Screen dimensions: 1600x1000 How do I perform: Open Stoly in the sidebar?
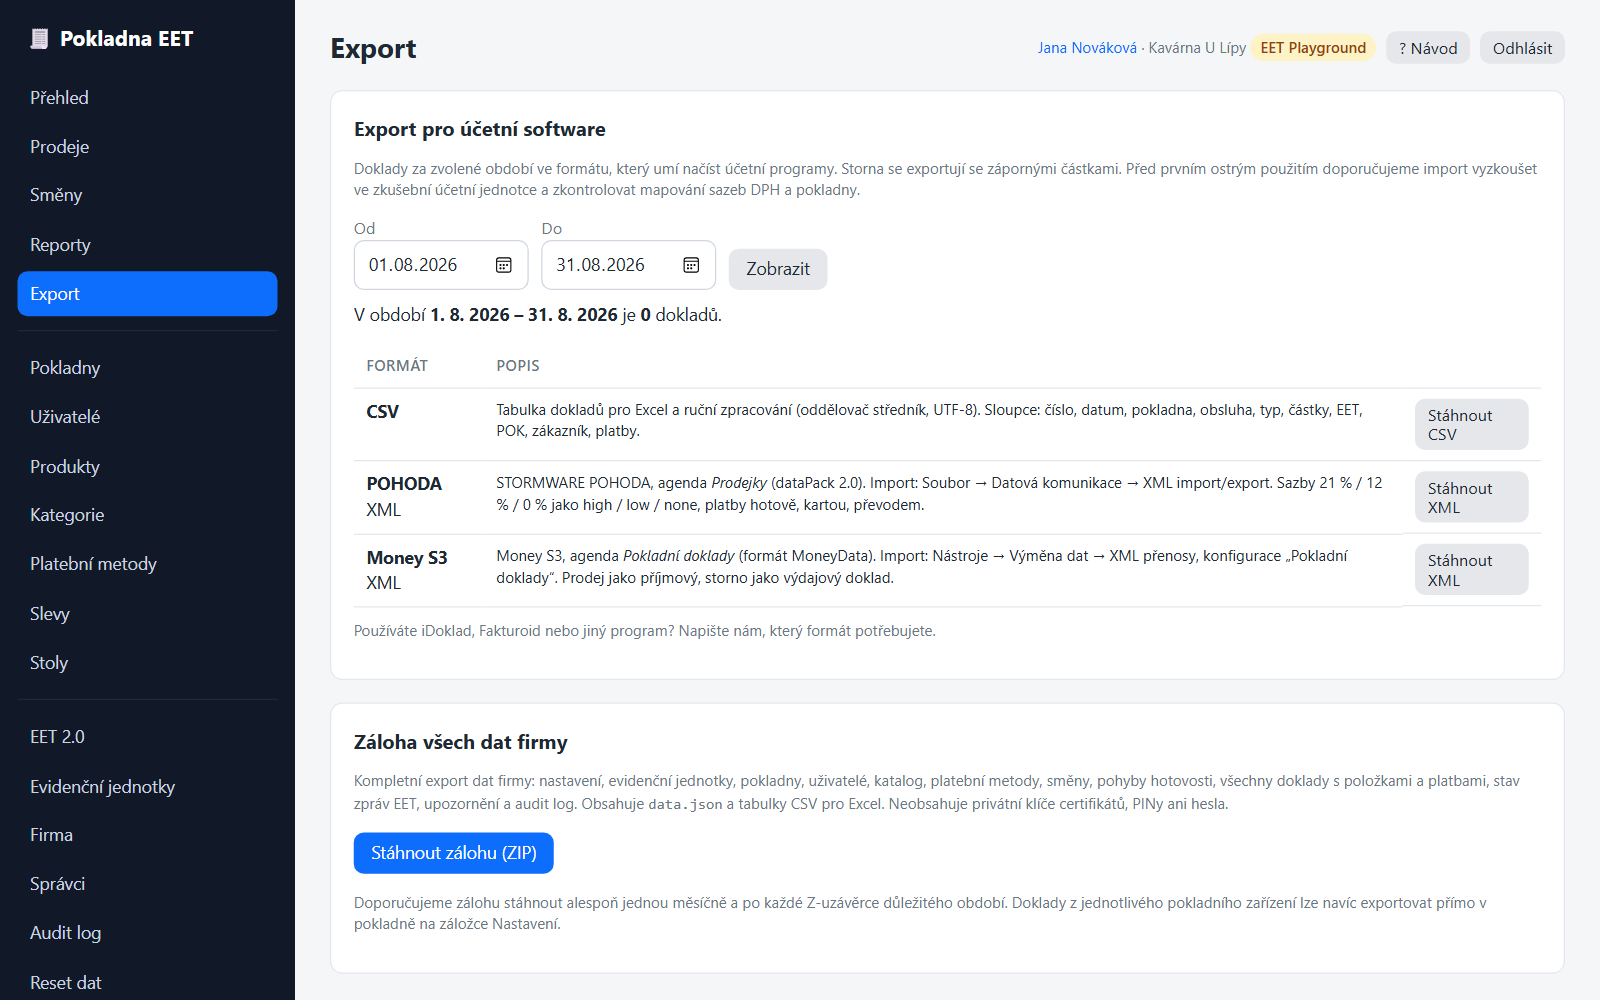coord(147,663)
